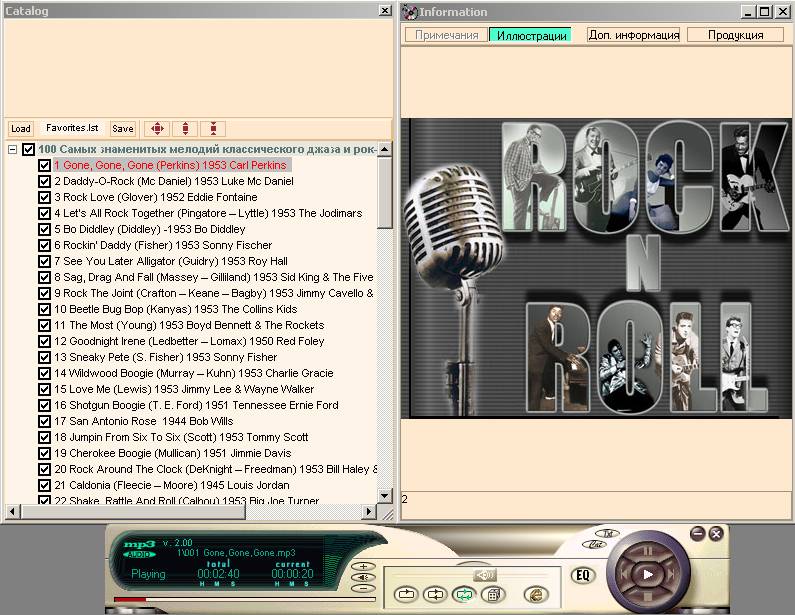Select '19 Cherokee Boogie' track
The height and width of the screenshot is (615, 795).
(x=172, y=453)
